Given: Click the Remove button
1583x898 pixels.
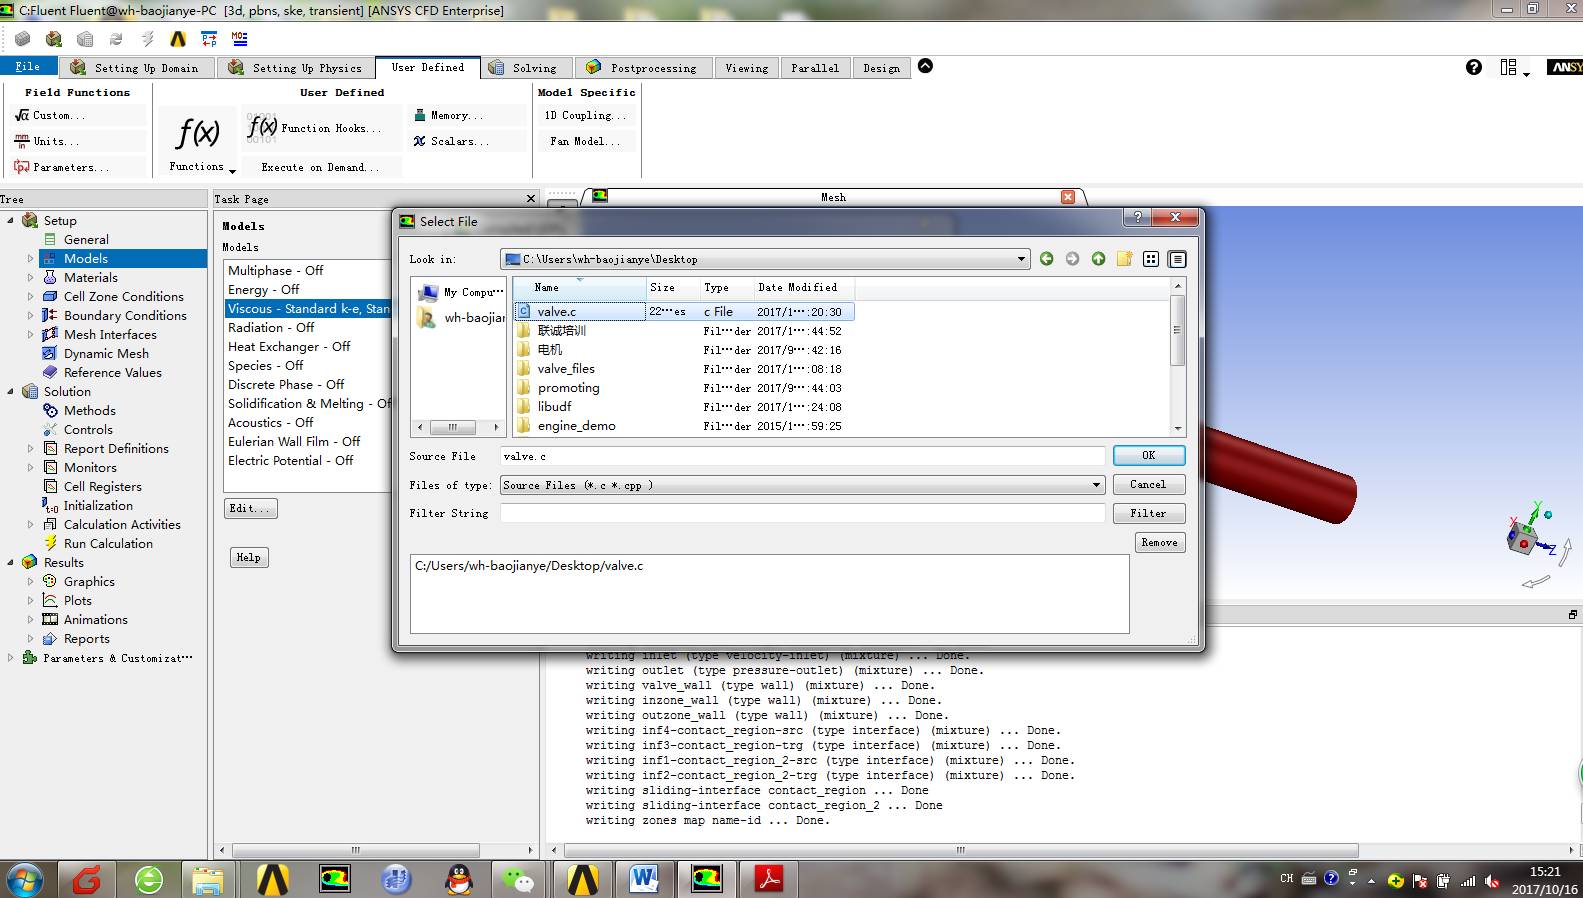Looking at the screenshot, I should pos(1160,543).
